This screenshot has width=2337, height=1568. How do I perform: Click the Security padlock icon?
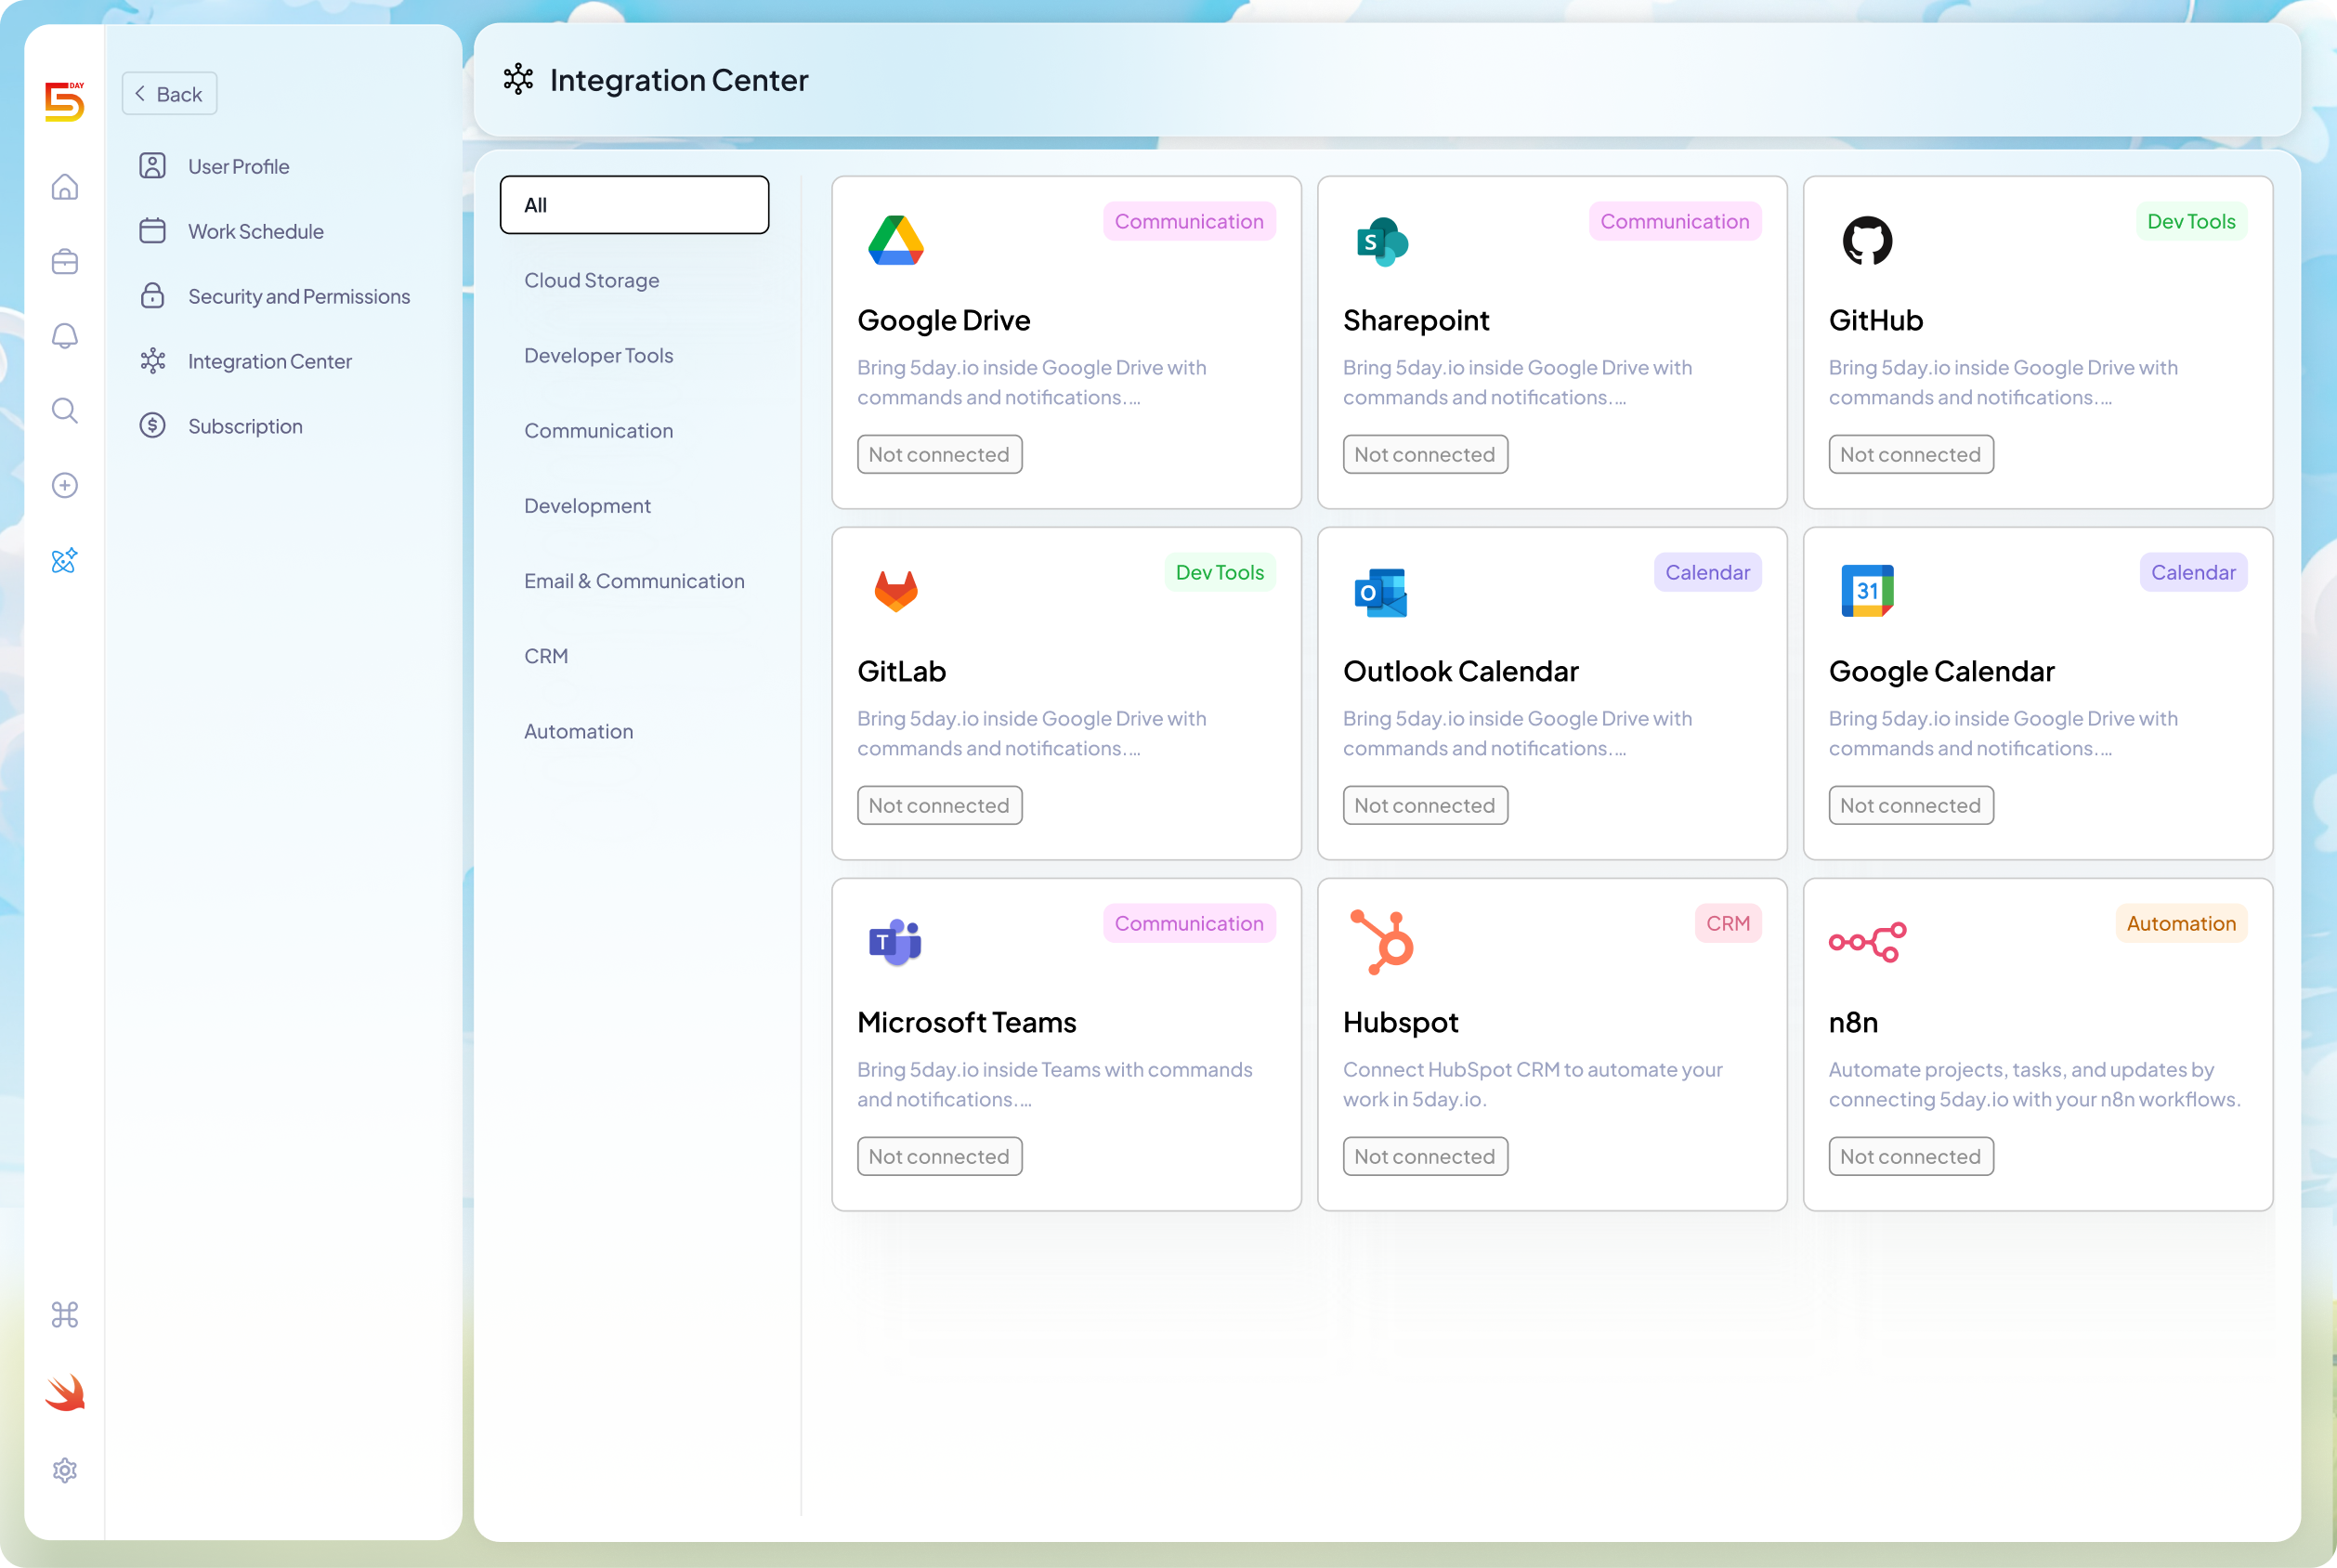tap(152, 296)
